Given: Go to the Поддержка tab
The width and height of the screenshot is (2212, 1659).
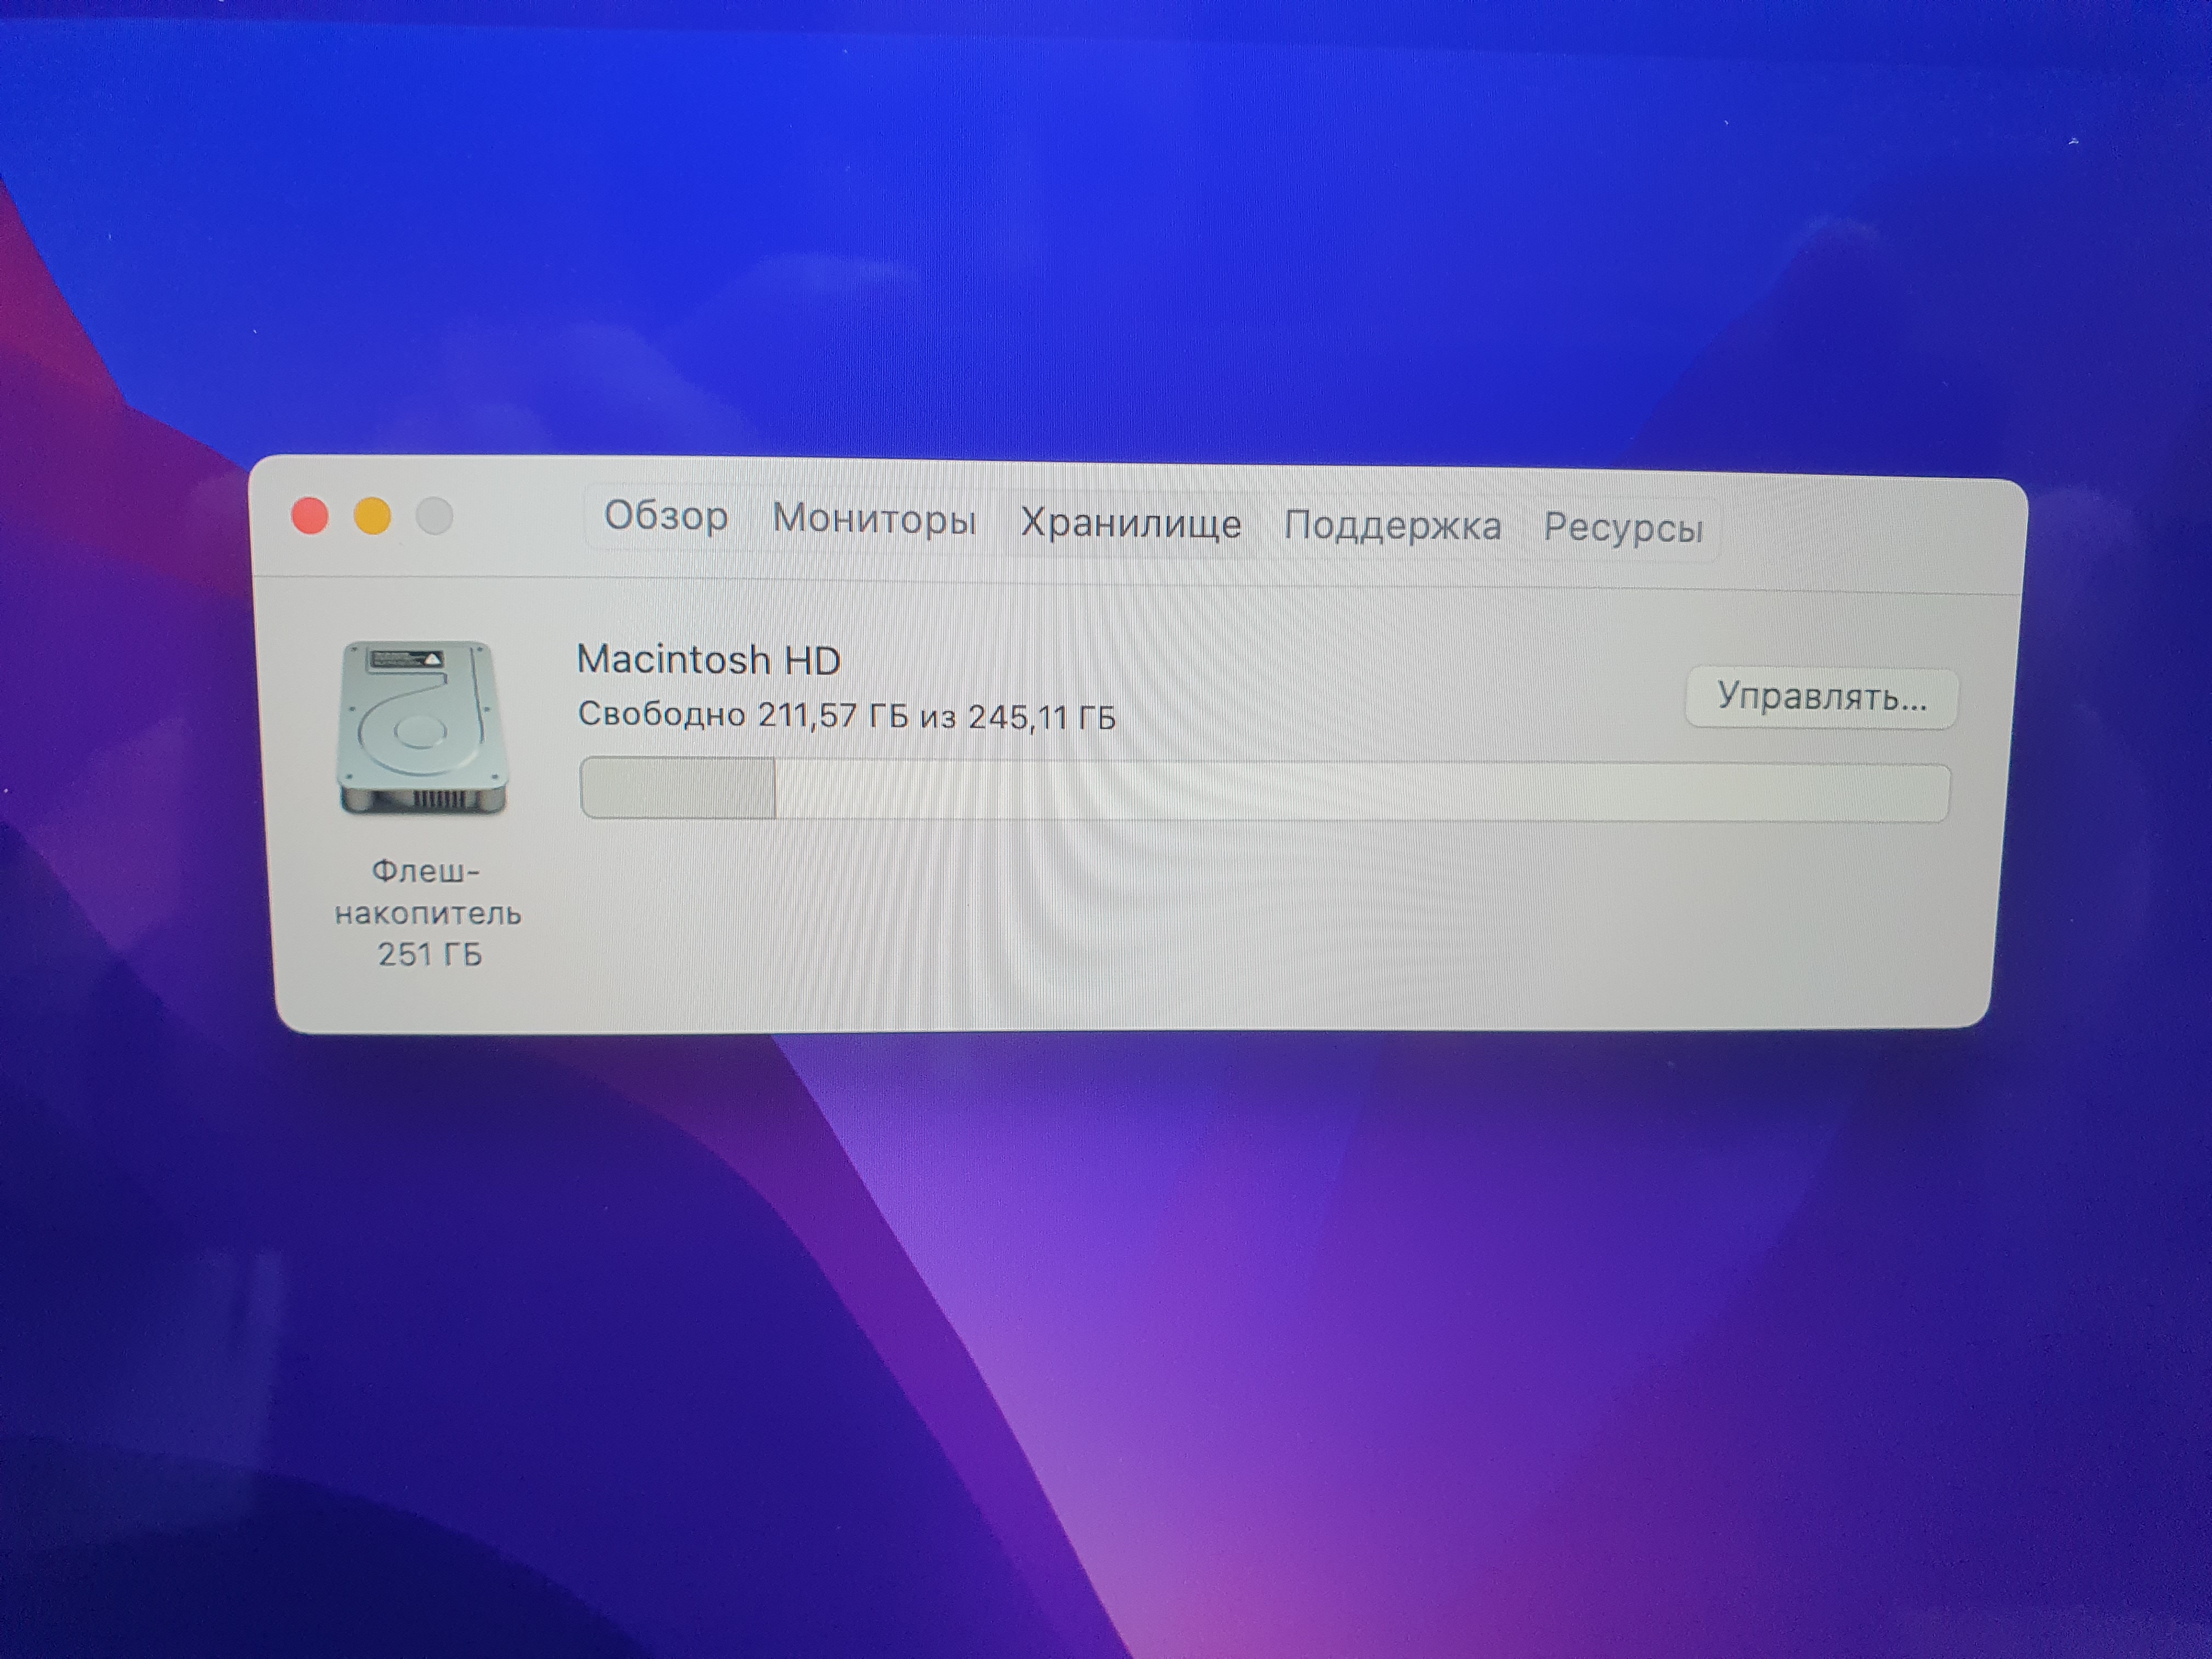Looking at the screenshot, I should pos(1392,525).
